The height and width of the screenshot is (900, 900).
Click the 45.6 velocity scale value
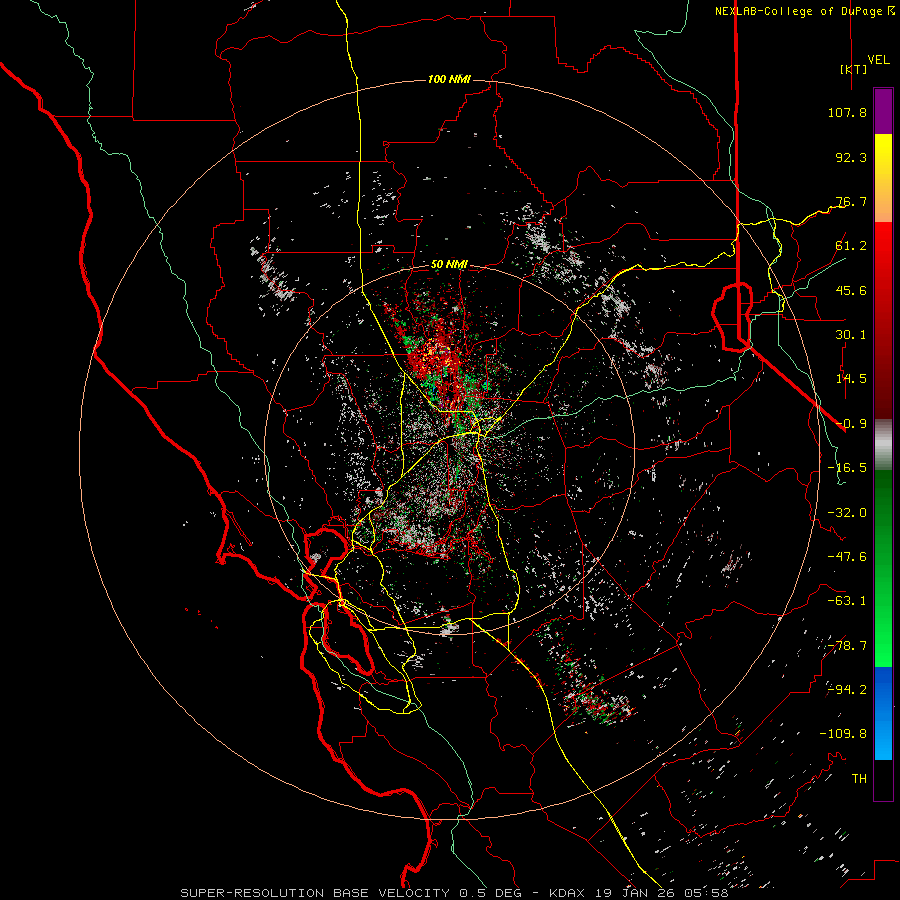851,290
